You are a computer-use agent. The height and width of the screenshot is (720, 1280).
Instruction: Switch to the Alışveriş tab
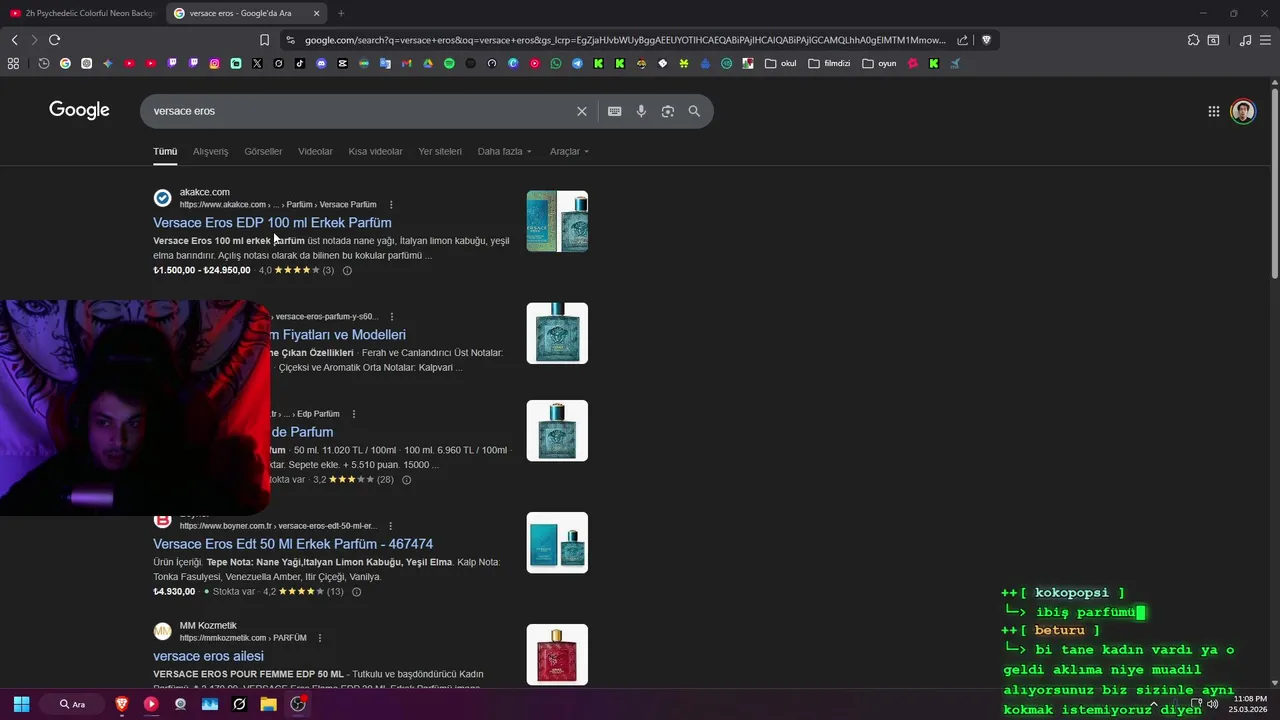[x=211, y=151]
